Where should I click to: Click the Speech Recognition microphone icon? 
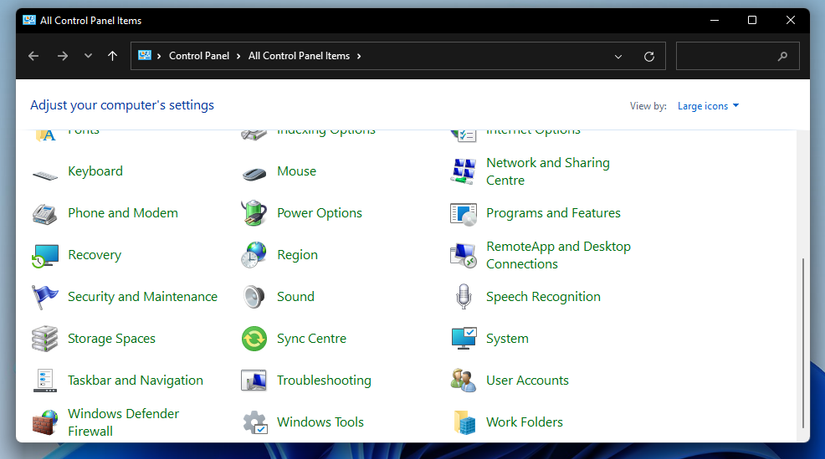pos(464,297)
